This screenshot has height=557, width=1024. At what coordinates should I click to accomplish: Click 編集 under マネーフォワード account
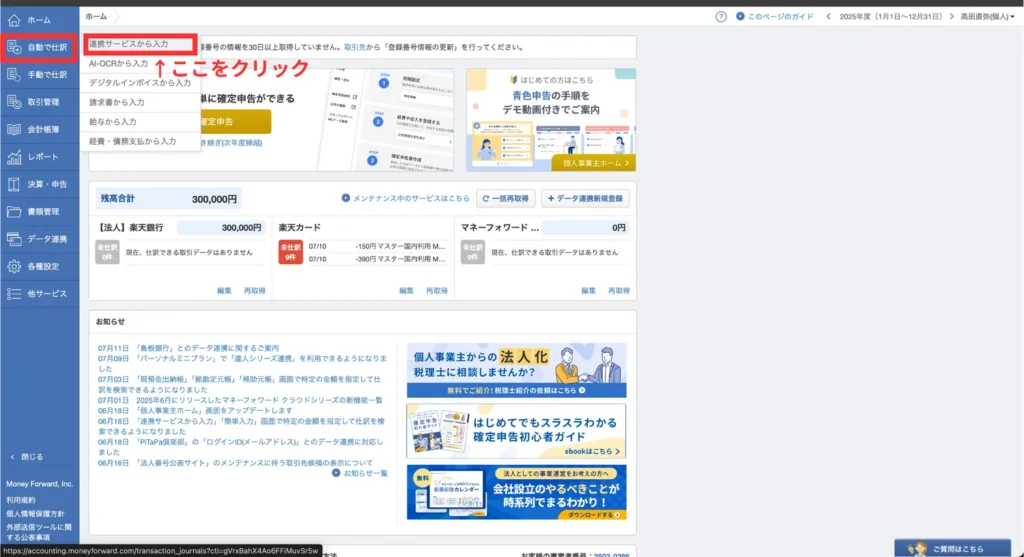point(588,291)
